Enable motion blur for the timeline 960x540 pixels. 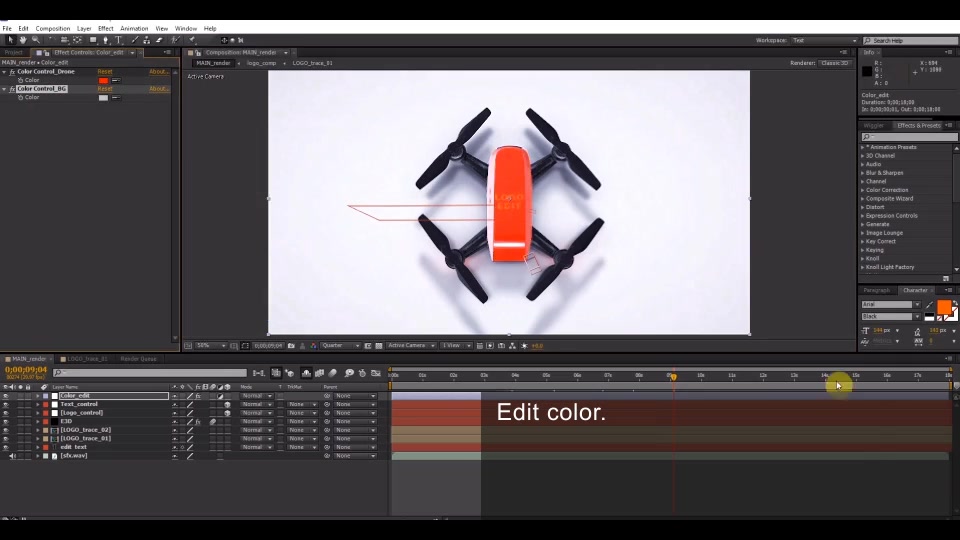[x=334, y=373]
